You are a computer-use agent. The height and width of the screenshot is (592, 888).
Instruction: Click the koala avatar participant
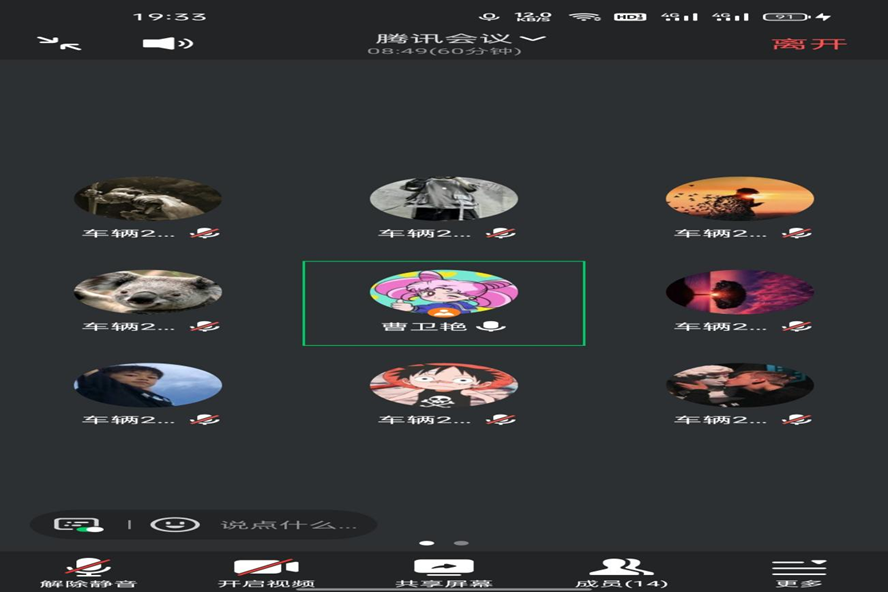[x=148, y=292]
